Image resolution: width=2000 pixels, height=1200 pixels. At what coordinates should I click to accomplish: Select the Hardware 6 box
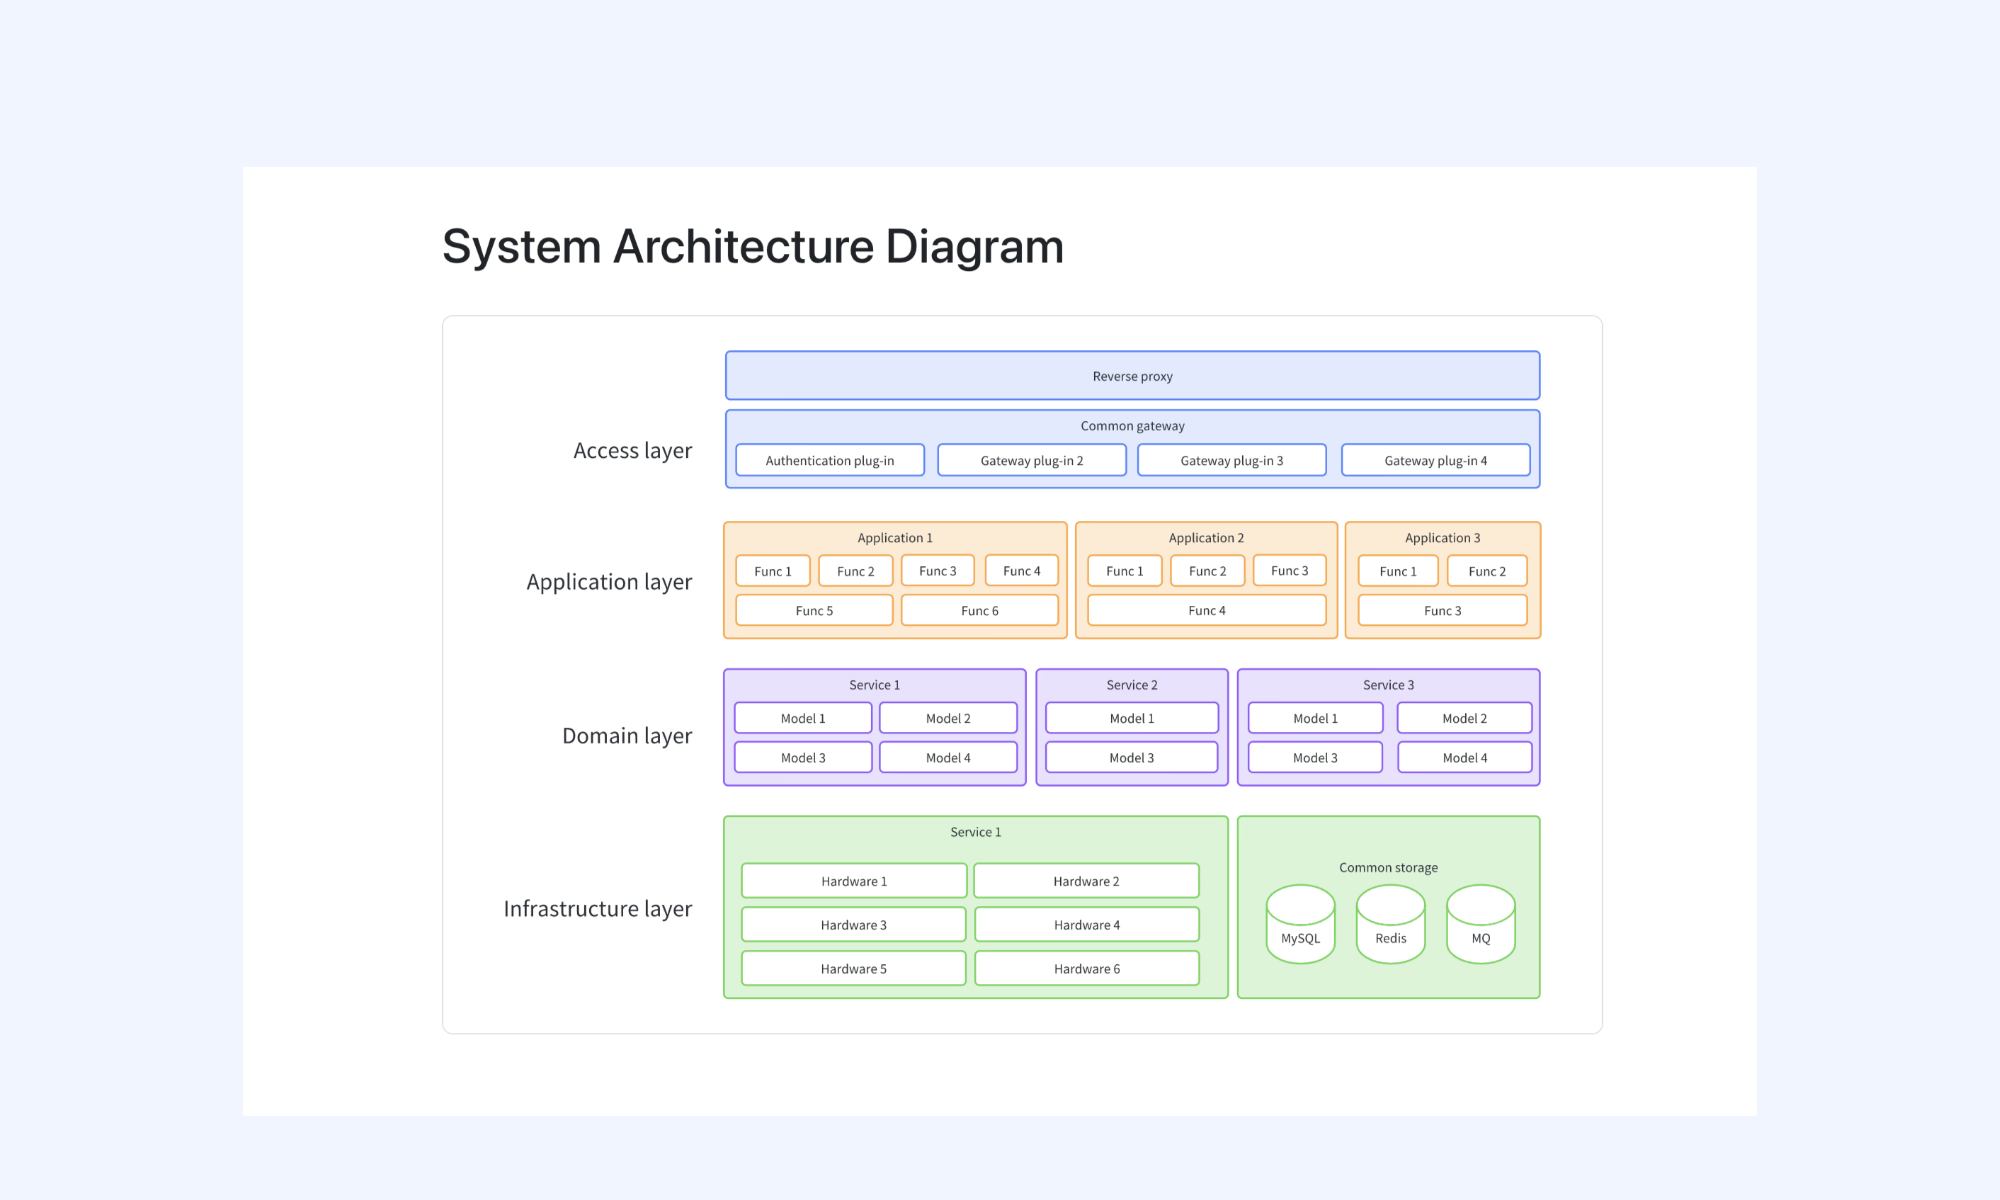point(1087,968)
